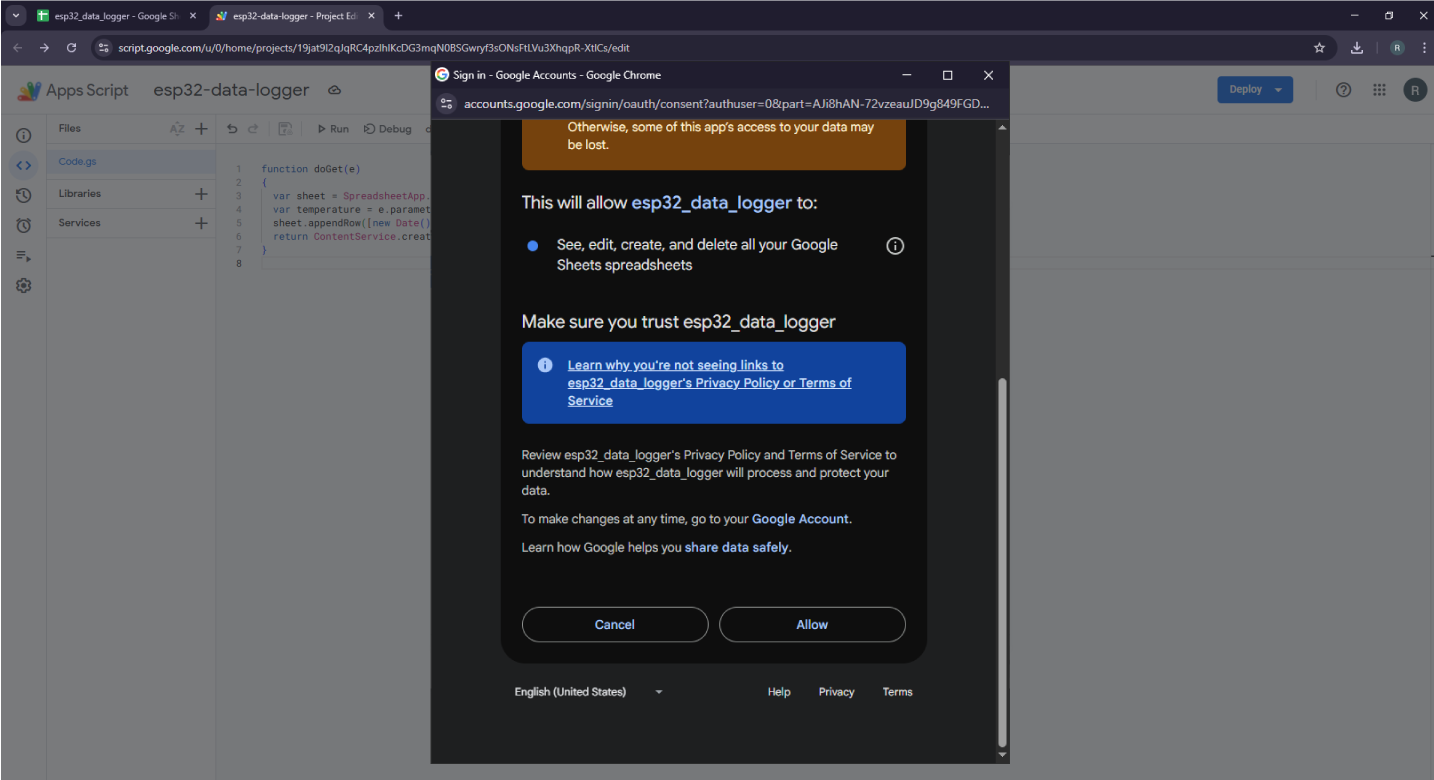1434x780 pixels.
Task: Click the Allow button in consent dialog
Action: [811, 624]
